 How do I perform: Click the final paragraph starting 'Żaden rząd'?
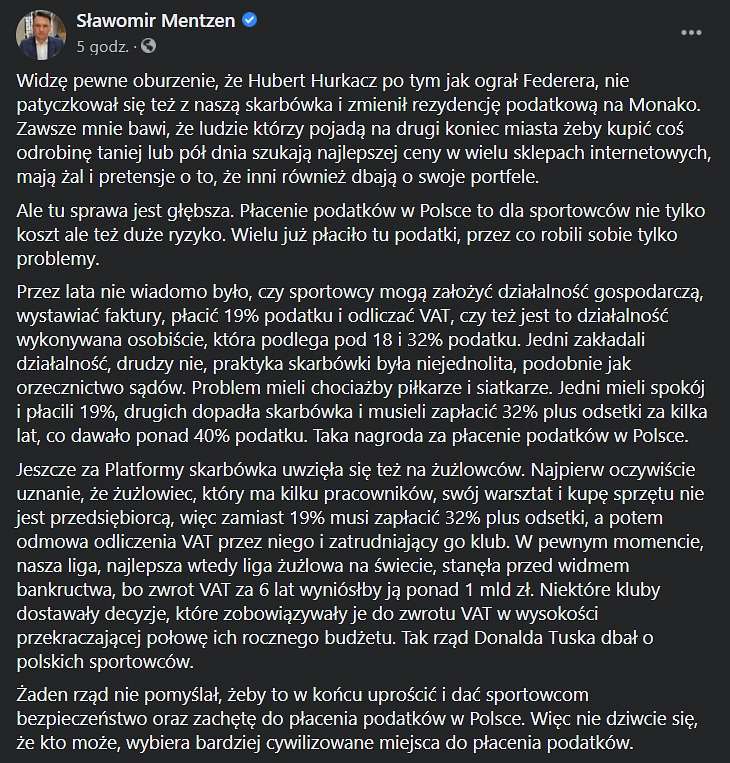357,718
